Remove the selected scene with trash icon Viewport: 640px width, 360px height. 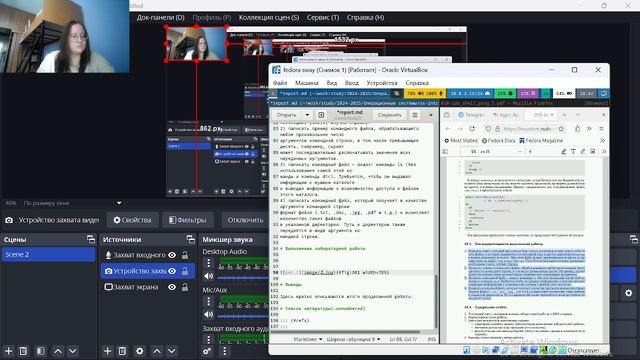click(23, 351)
